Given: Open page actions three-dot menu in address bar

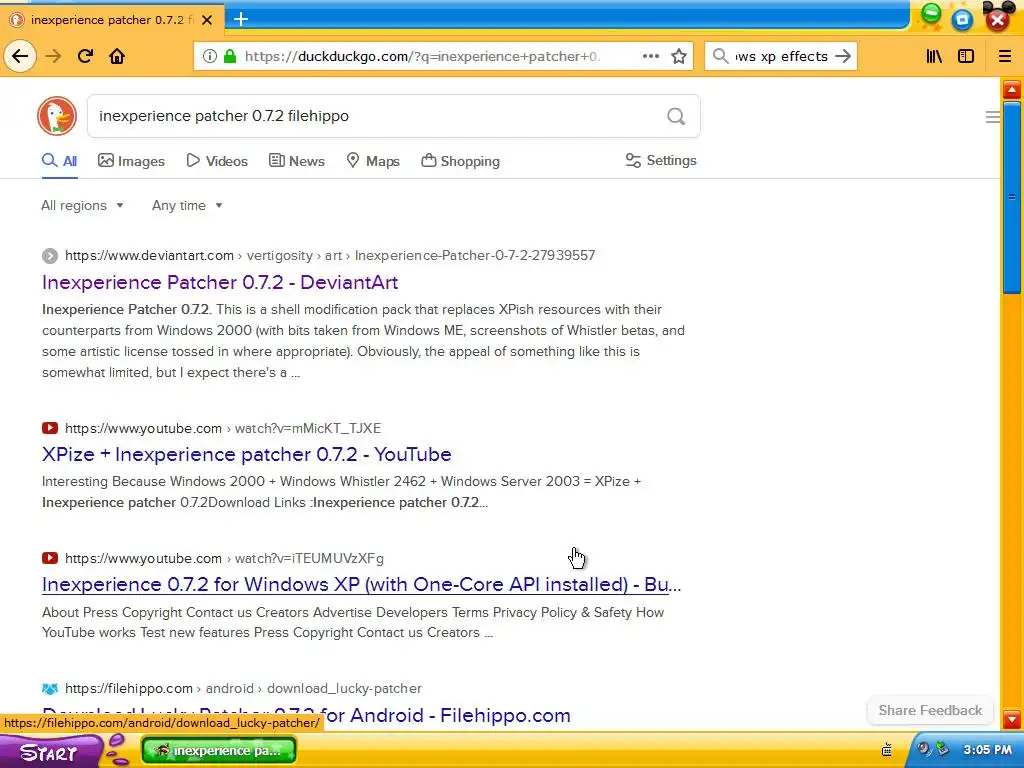Looking at the screenshot, I should coord(650,56).
